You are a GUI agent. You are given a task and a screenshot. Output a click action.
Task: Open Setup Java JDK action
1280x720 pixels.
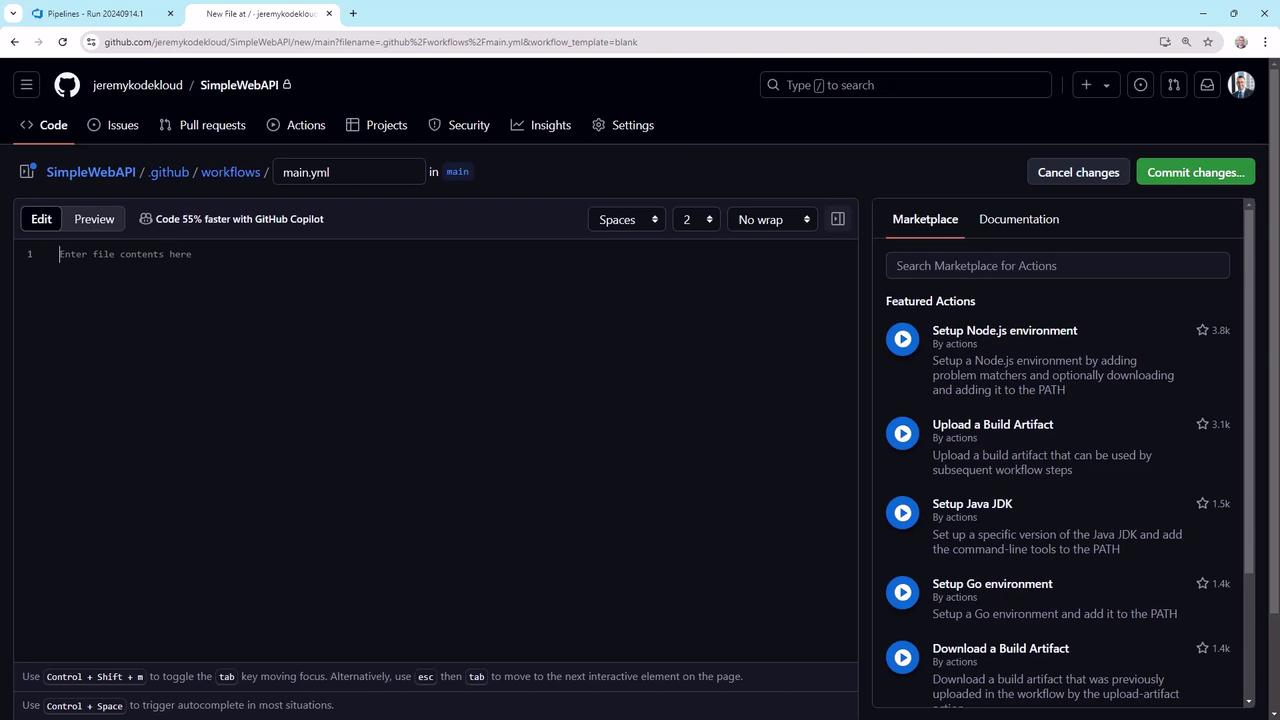[x=973, y=504]
